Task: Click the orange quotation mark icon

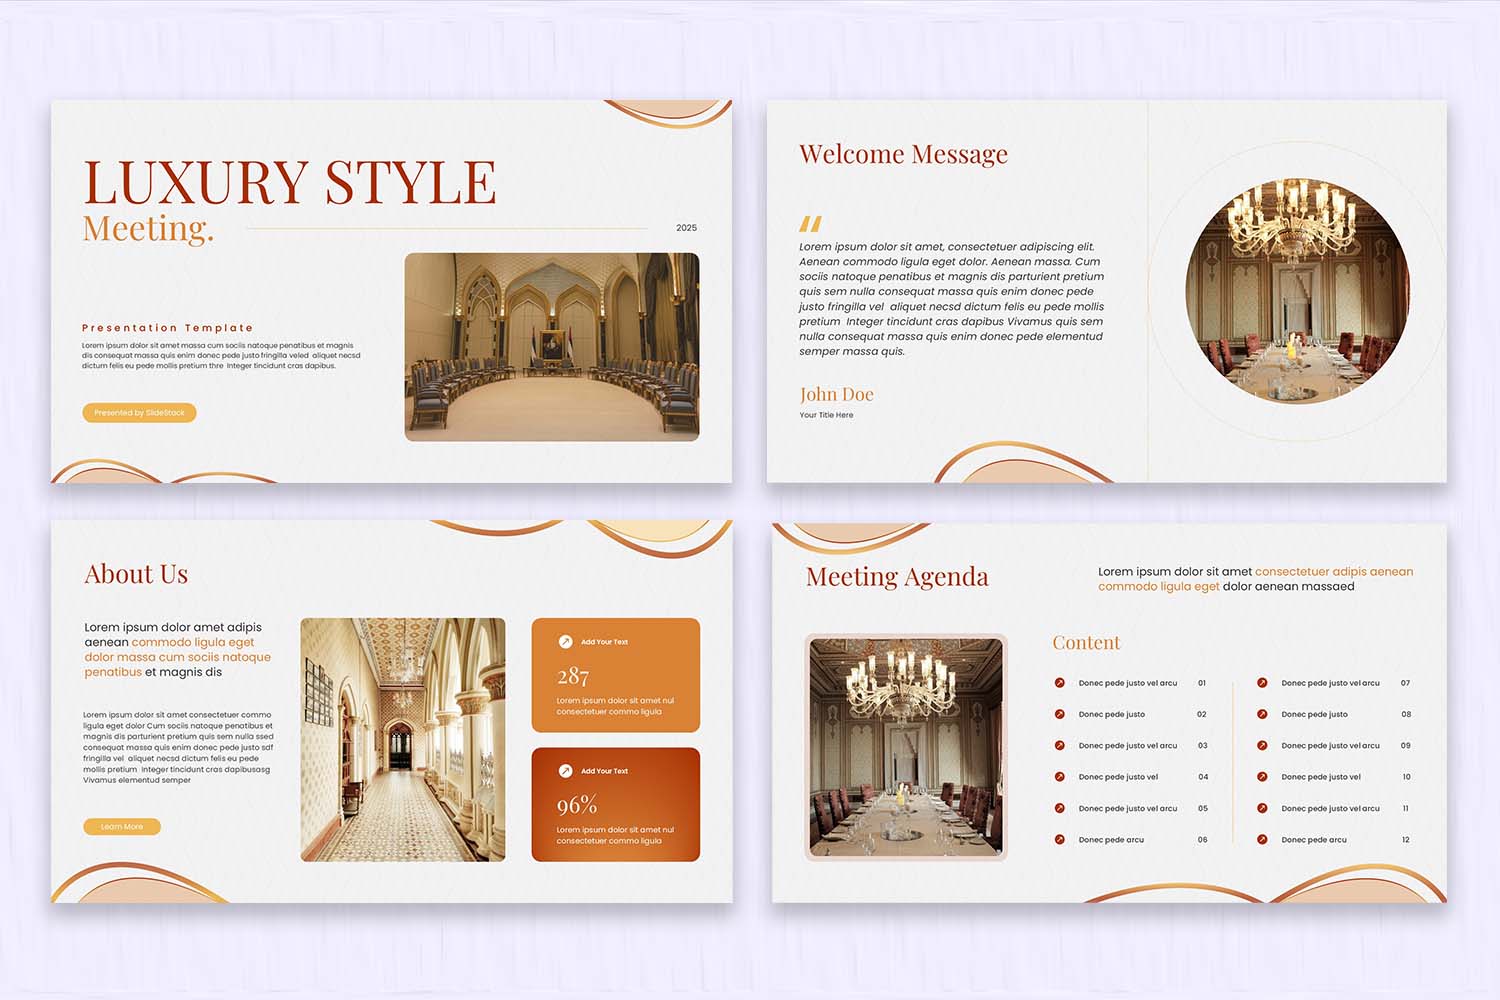Action: (x=810, y=224)
